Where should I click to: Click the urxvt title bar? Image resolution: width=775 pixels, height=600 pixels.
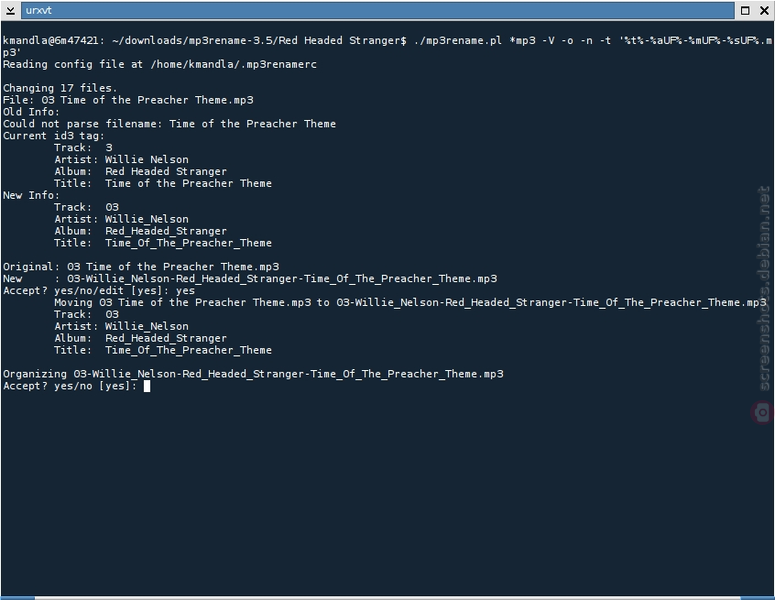pyautogui.click(x=378, y=10)
